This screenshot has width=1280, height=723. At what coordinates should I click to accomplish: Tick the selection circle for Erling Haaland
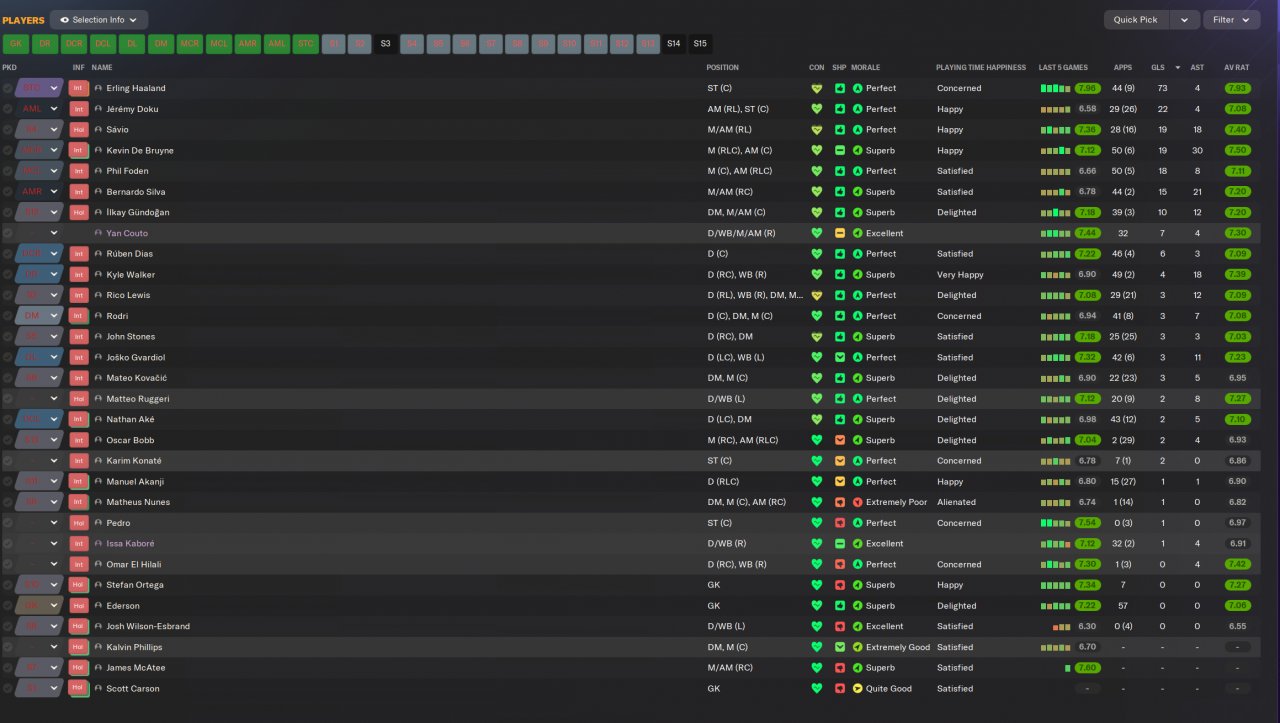[8, 88]
